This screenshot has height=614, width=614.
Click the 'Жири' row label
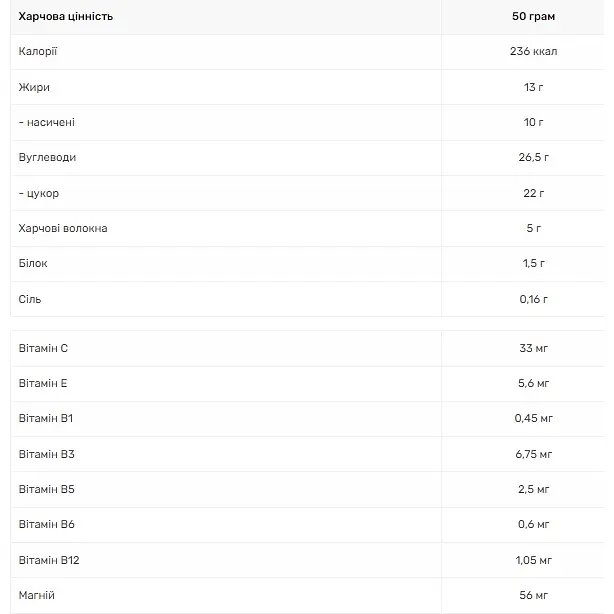(x=34, y=87)
